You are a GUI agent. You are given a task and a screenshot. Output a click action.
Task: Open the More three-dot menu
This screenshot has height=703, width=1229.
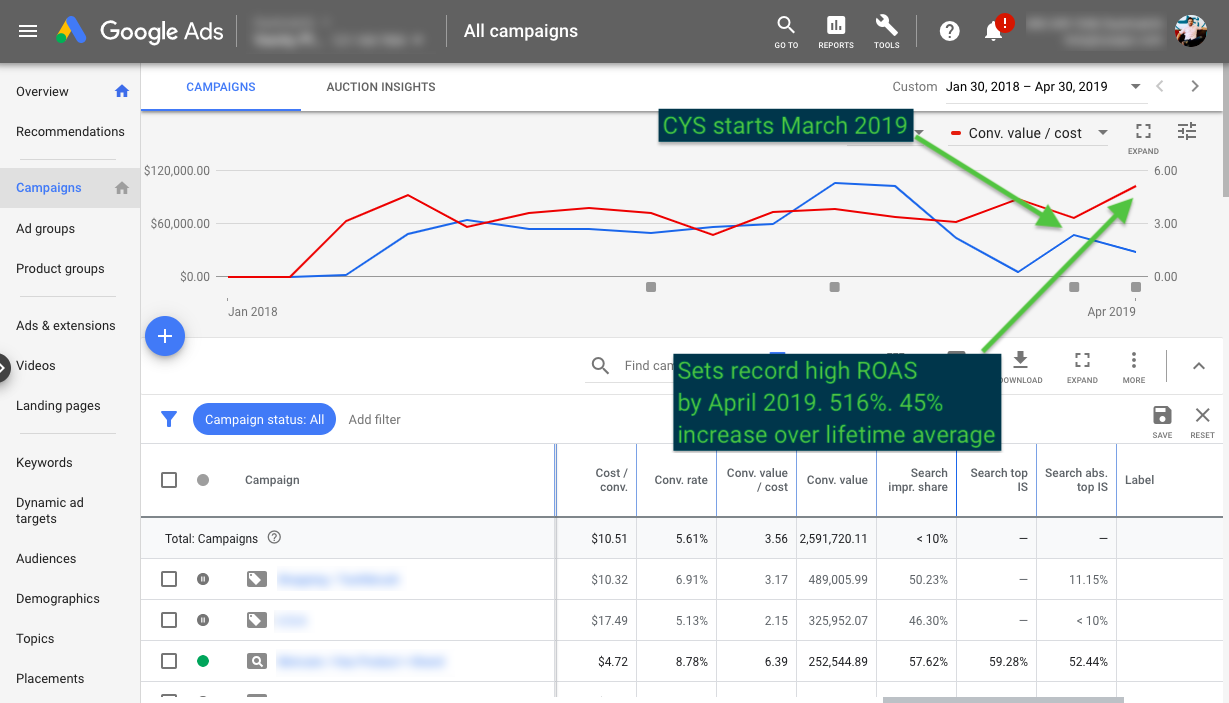click(1134, 366)
